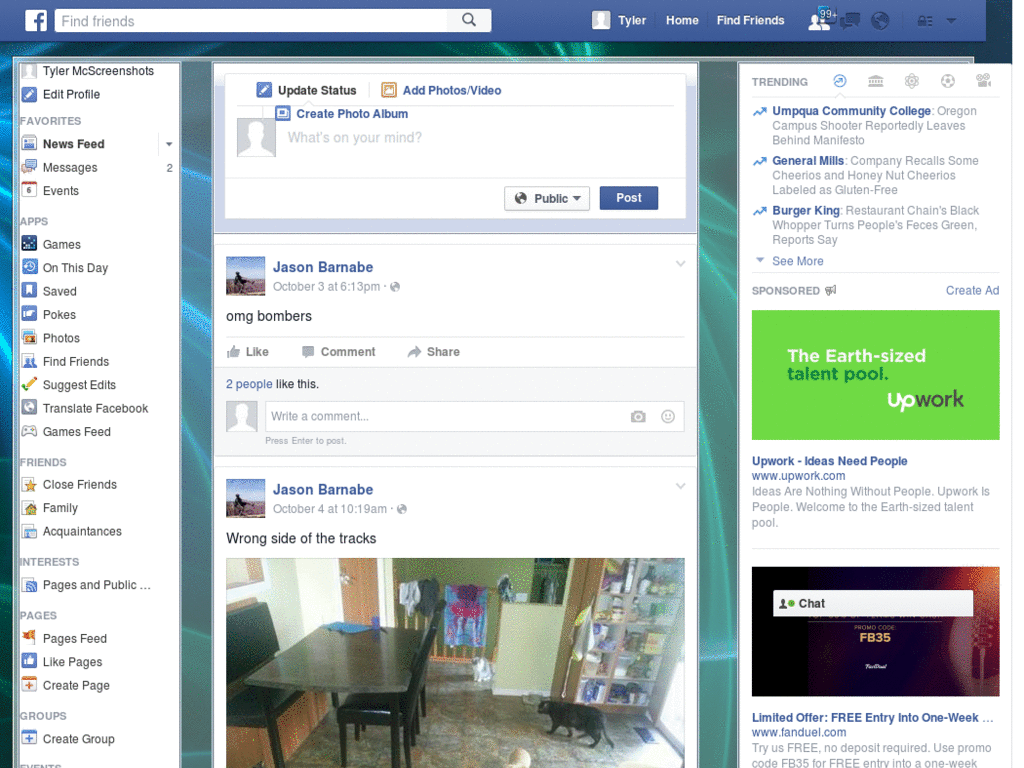The image size is (1024, 768).
Task: Expand the account menu arrow in top bar
Action: pyautogui.click(x=952, y=21)
